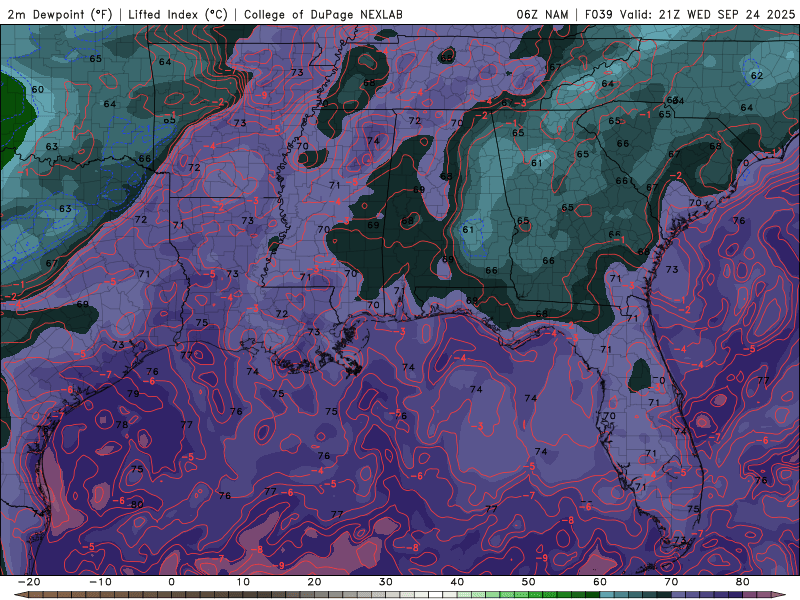This screenshot has width=800, height=600.
Task: Click the "06Z NAM" model run label
Action: coord(542,14)
